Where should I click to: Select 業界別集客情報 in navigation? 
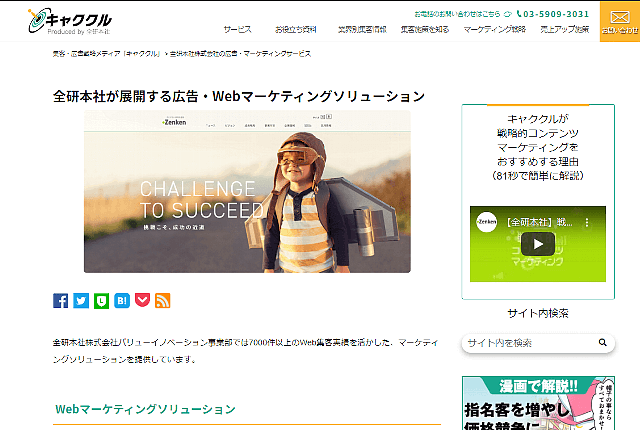click(x=362, y=30)
